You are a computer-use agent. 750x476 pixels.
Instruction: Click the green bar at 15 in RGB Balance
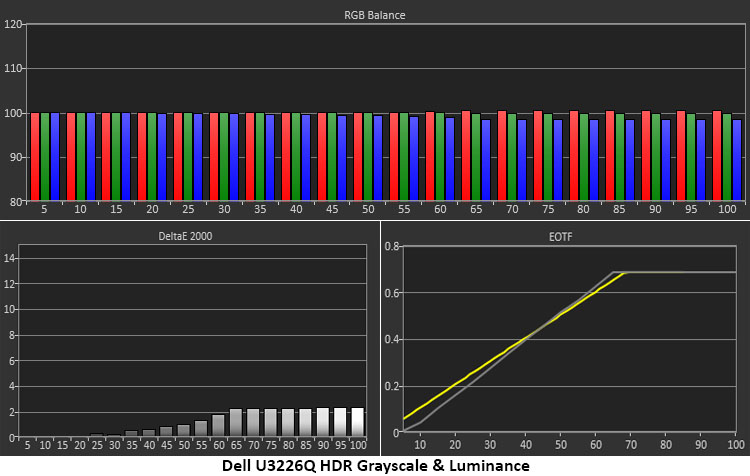point(116,156)
